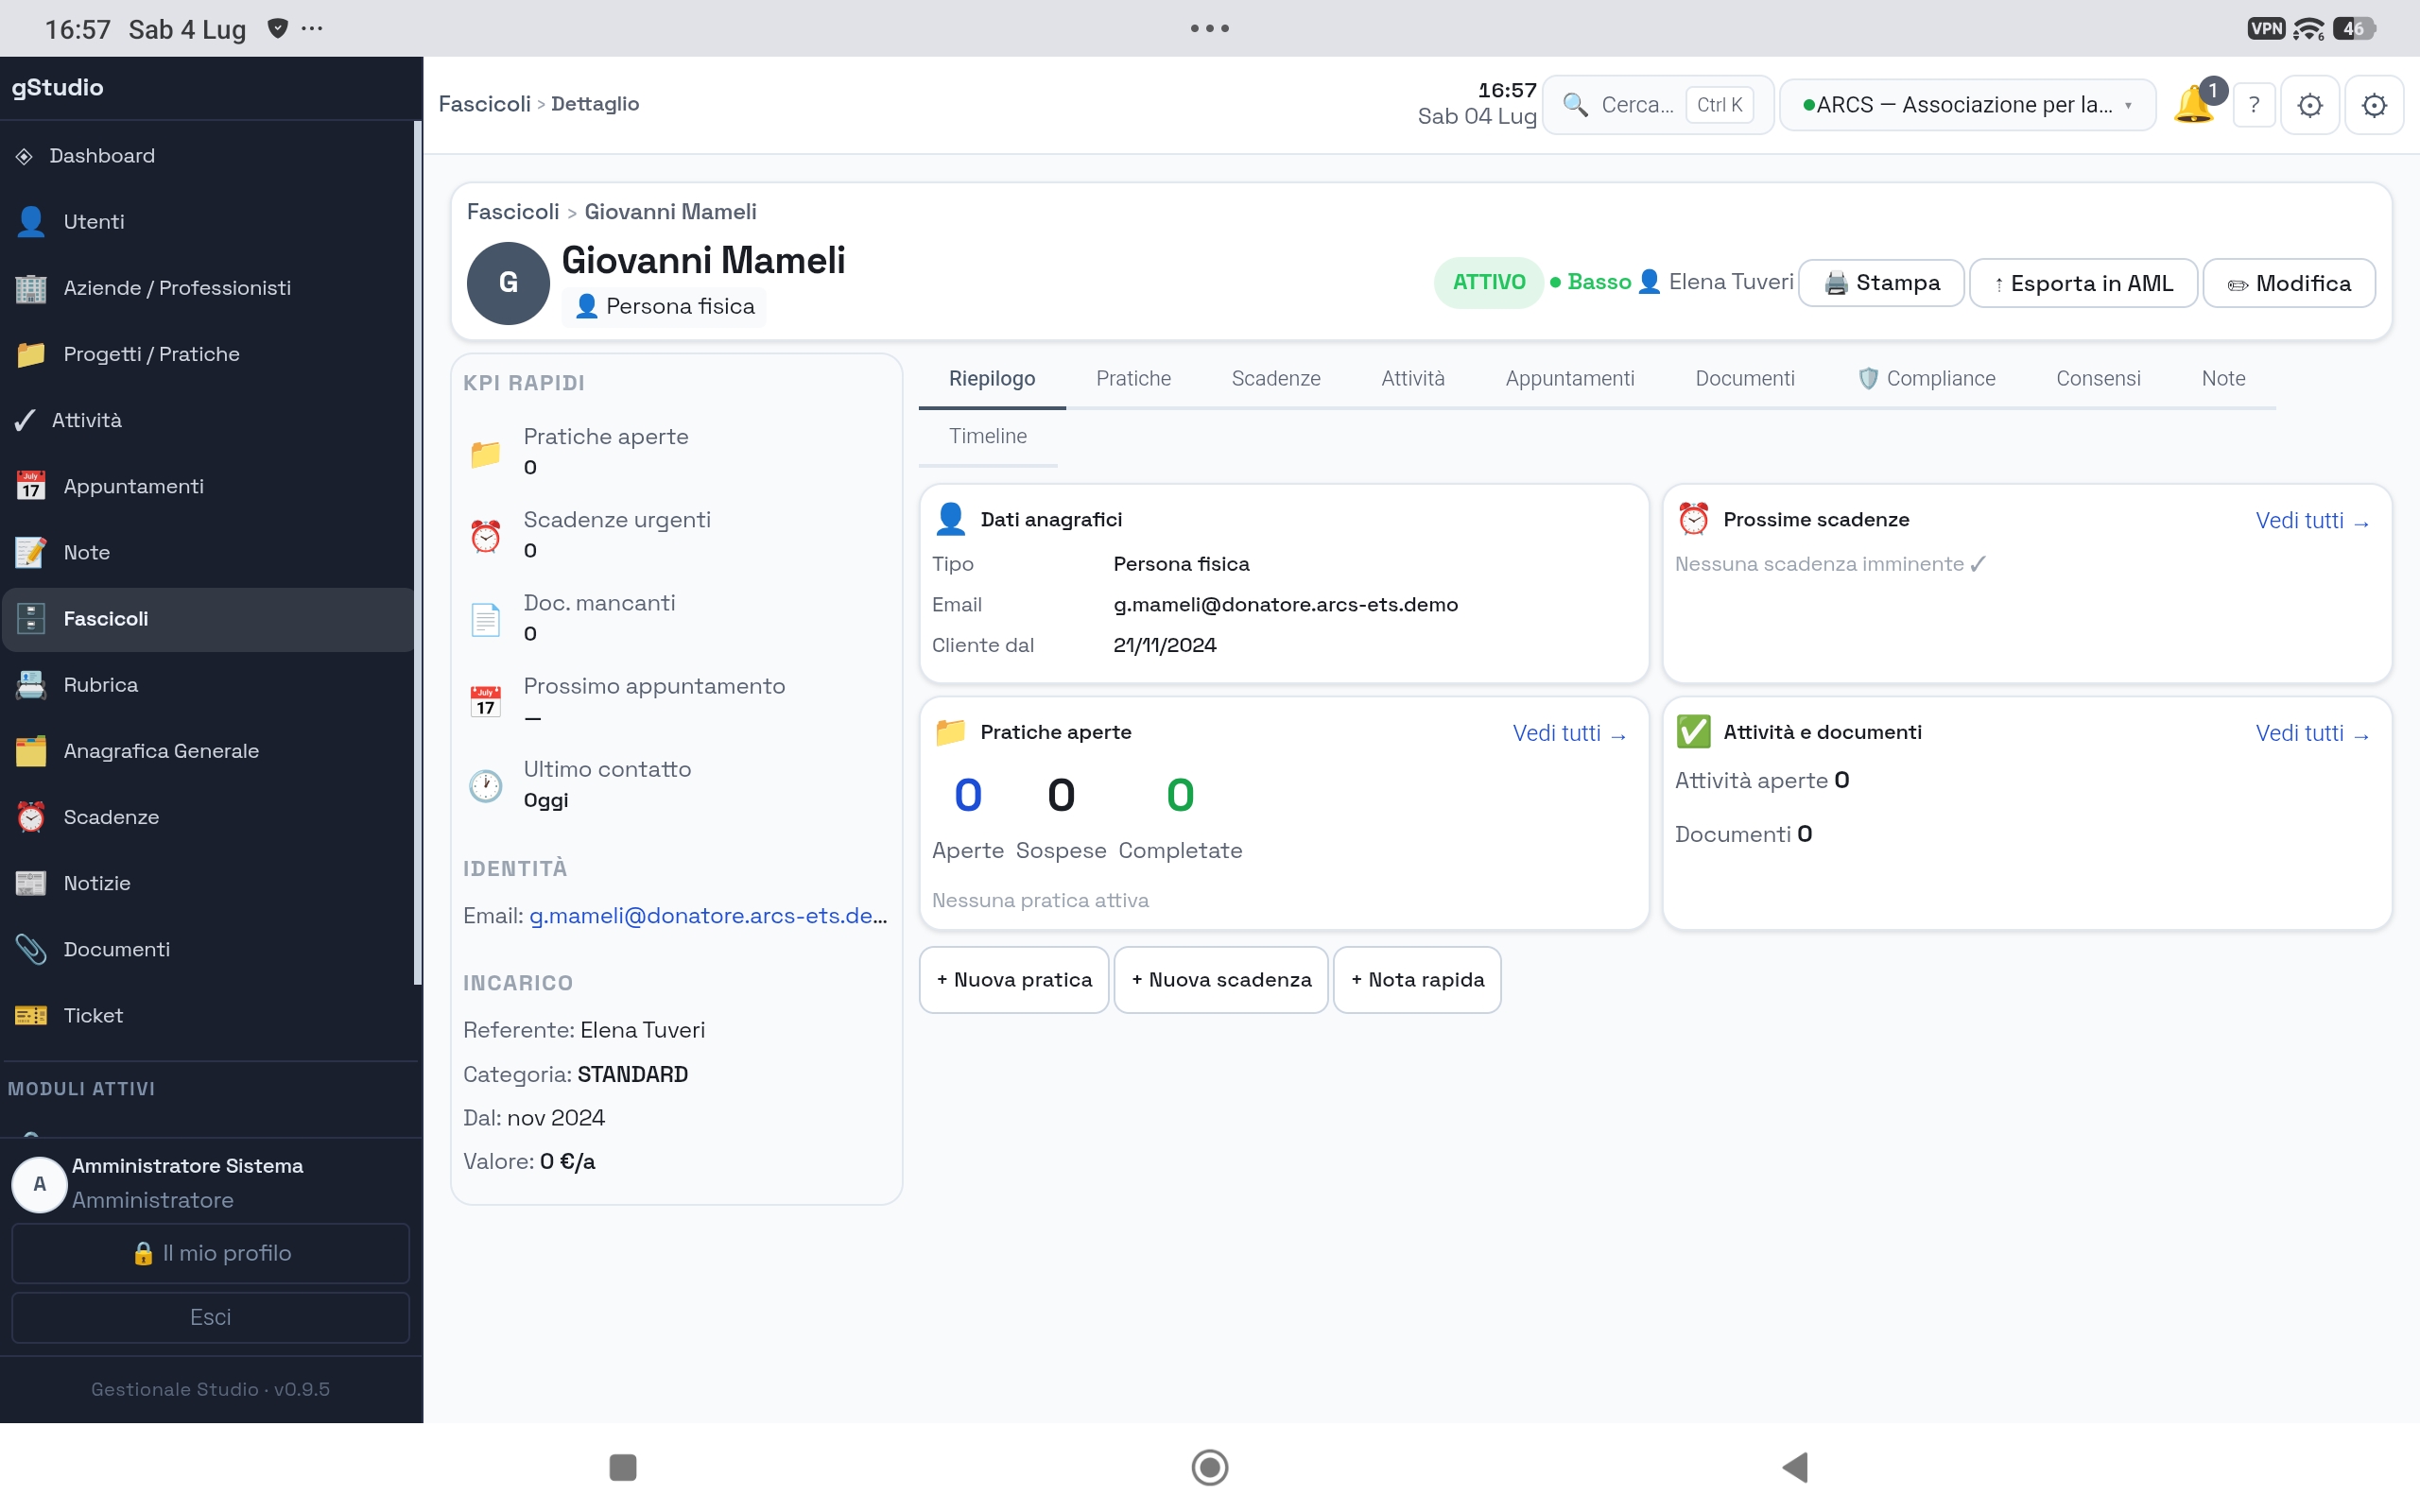
Task: Click Fascicoli breadcrumb above Giovanni Mameli
Action: pos(513,212)
